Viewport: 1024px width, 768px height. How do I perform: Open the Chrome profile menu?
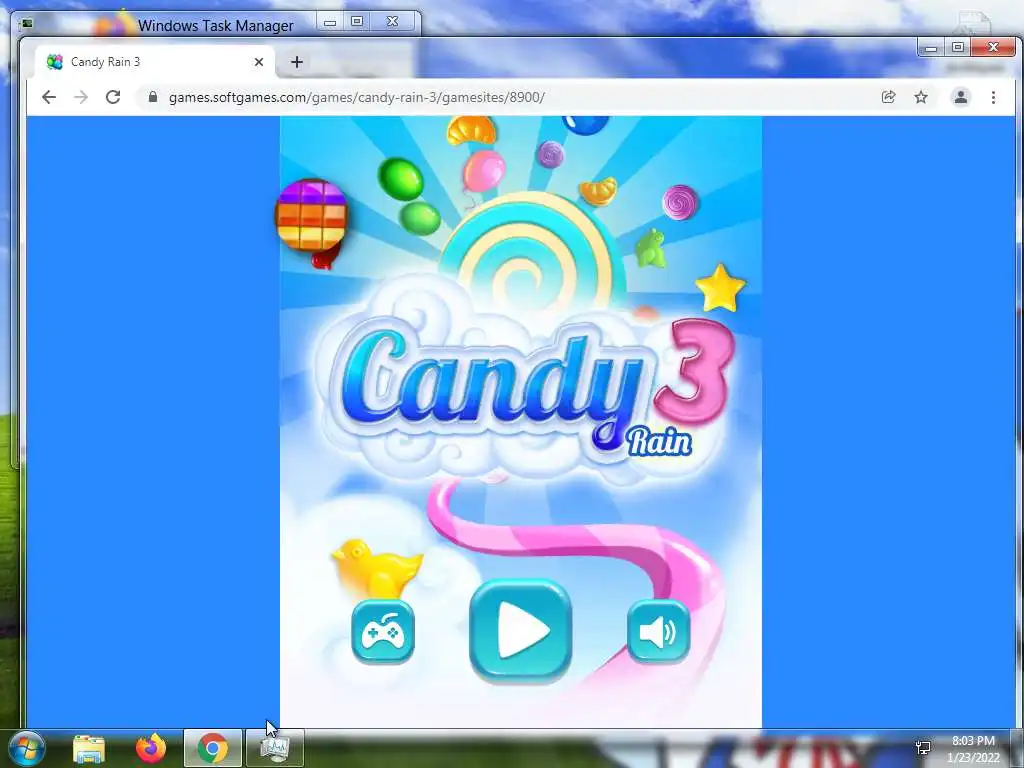[961, 97]
